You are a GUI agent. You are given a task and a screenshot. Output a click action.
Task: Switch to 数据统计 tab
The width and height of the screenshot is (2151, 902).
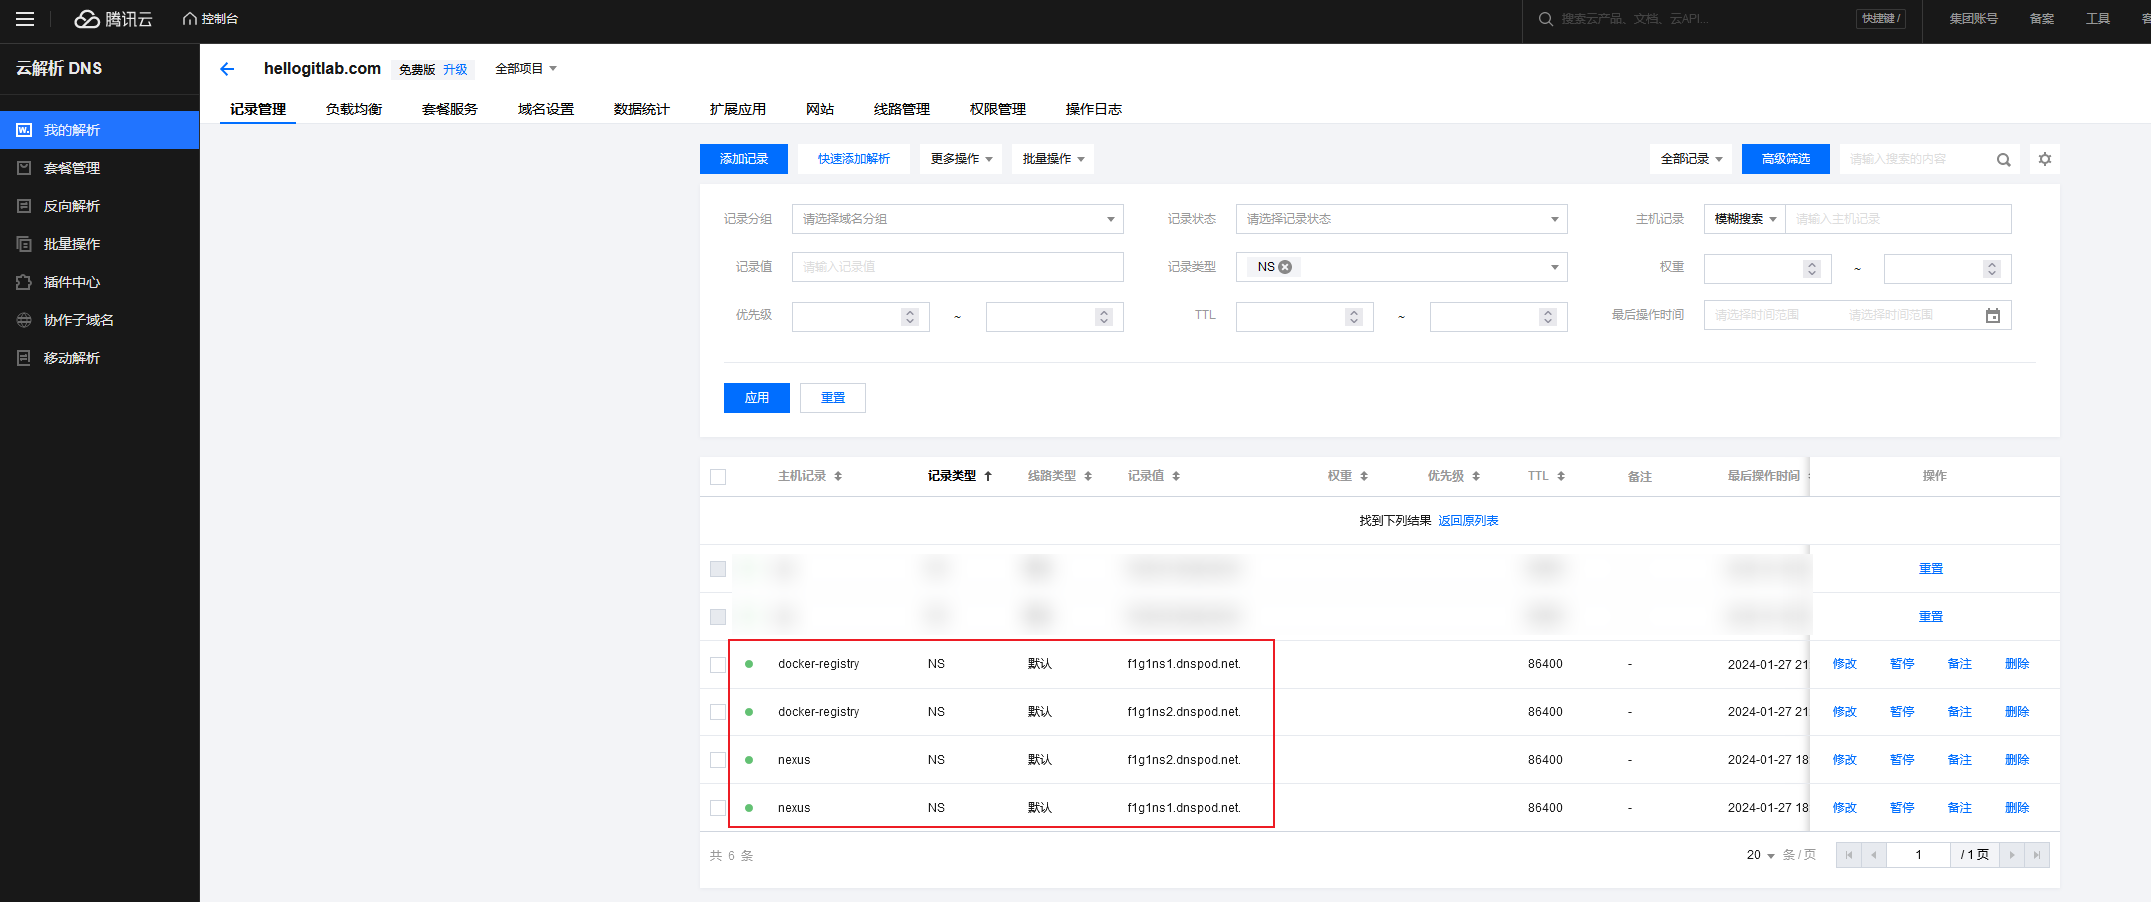tap(642, 109)
